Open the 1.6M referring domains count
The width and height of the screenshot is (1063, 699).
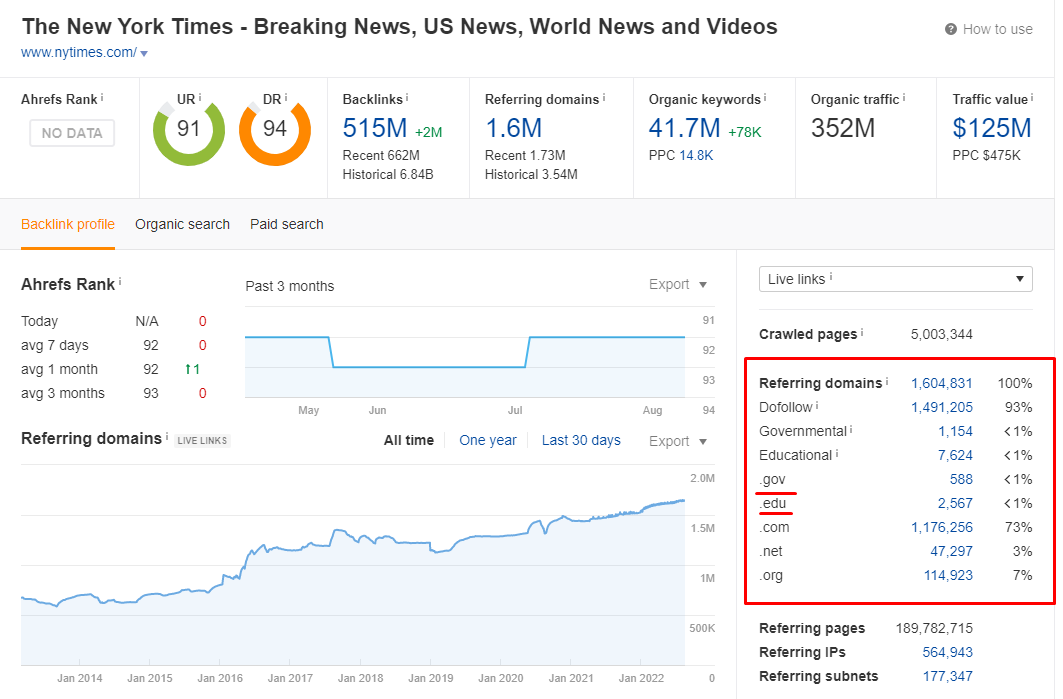[514, 128]
